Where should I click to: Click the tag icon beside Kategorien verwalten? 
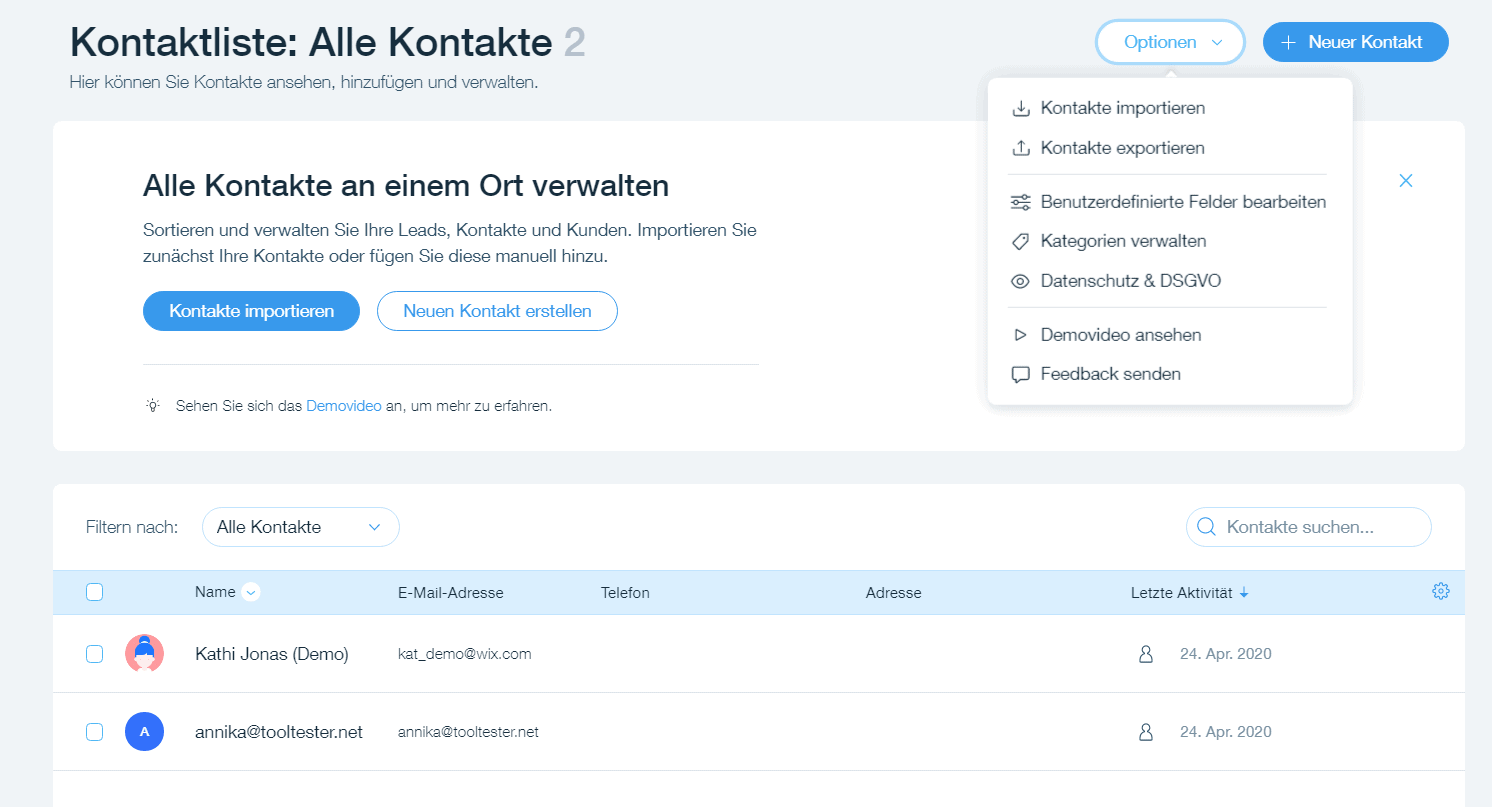click(x=1021, y=241)
